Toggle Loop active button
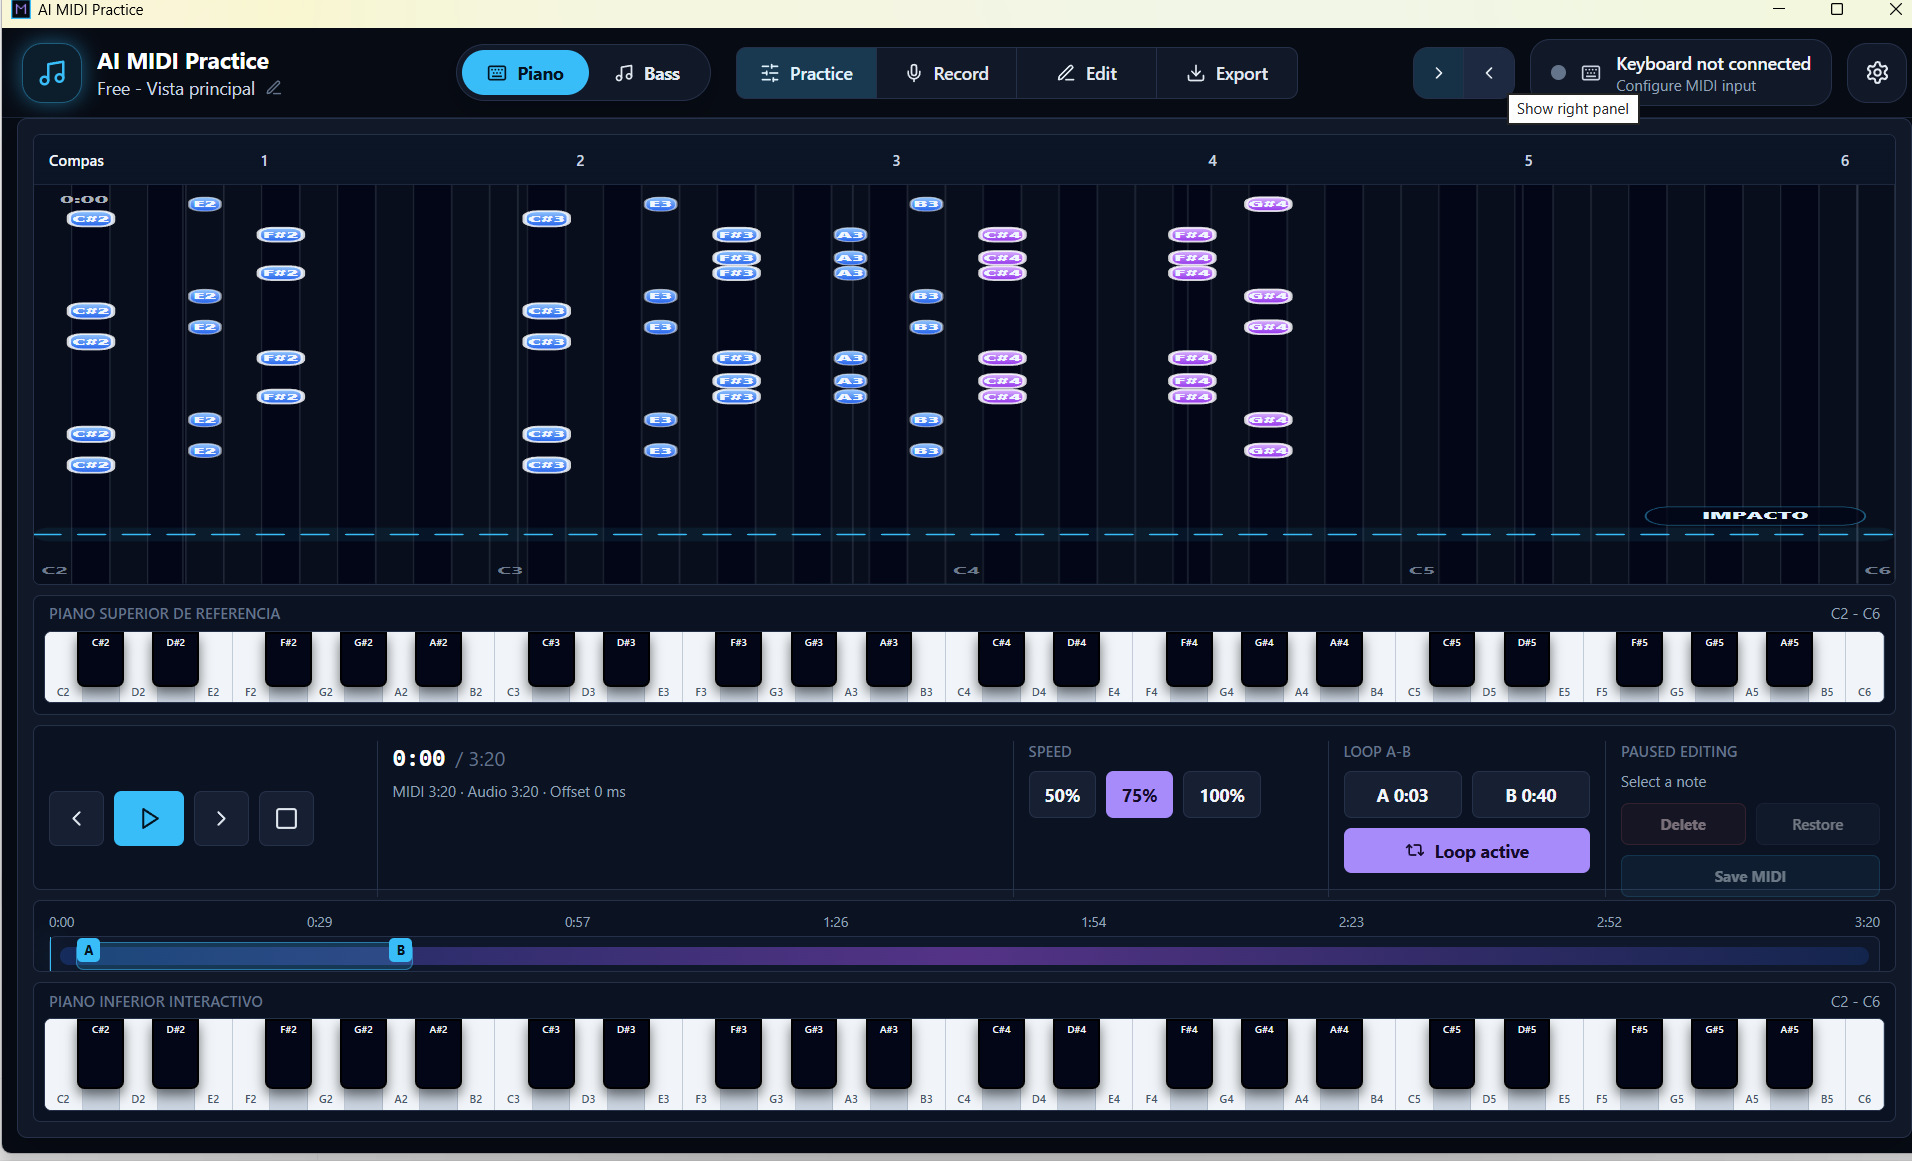Screen dimensions: 1912x1161 (x=1466, y=851)
